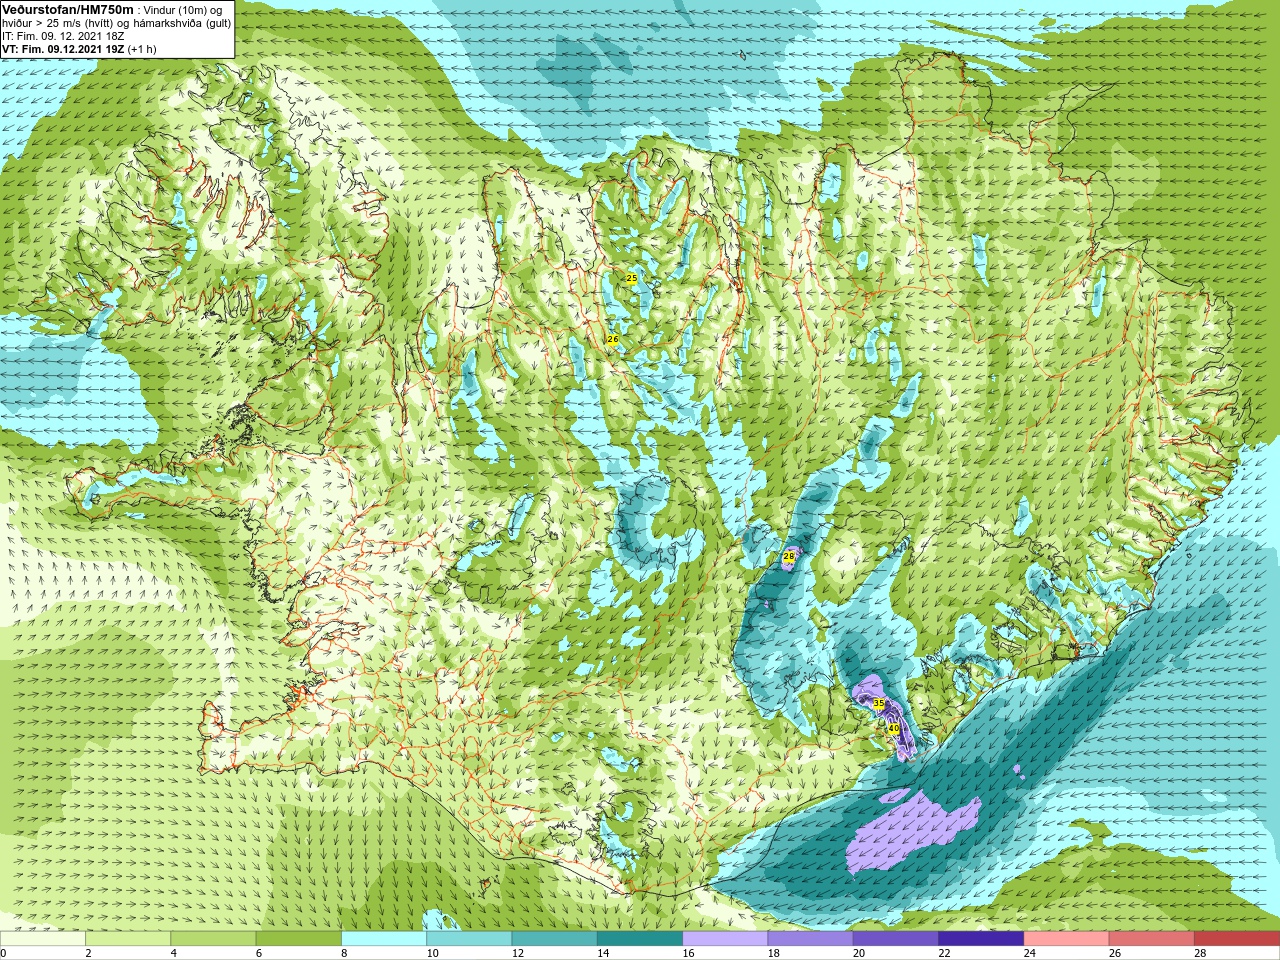
Task: Pick the 2–4 m/s light green legend swatch
Action: pos(128,939)
